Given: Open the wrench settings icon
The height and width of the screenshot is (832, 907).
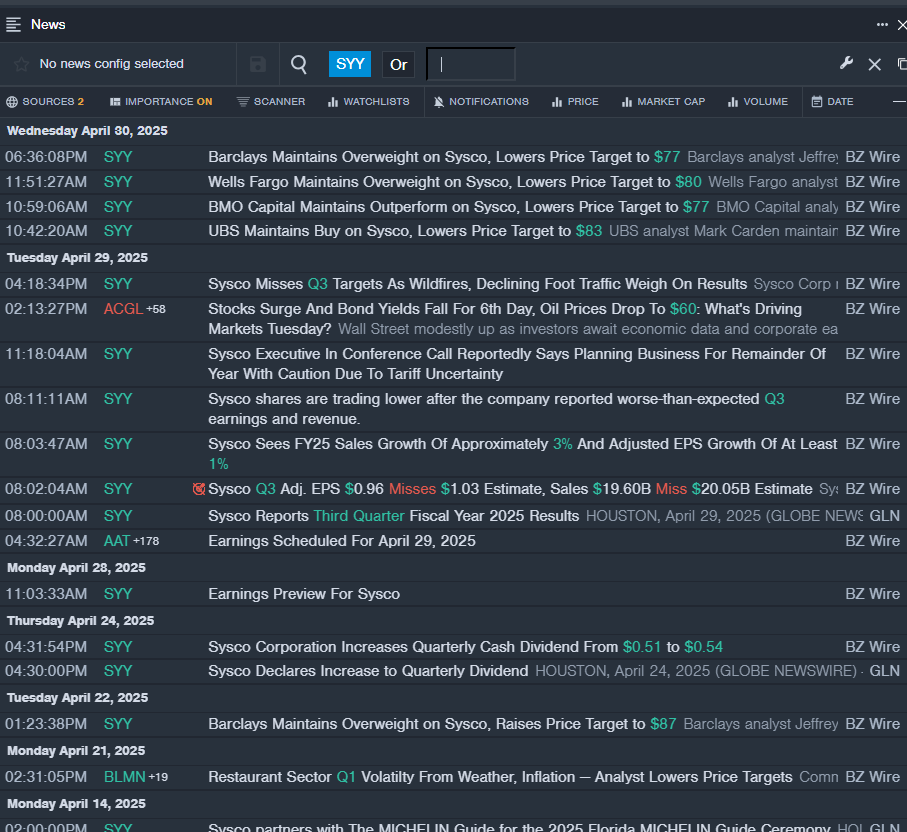Looking at the screenshot, I should point(846,64).
